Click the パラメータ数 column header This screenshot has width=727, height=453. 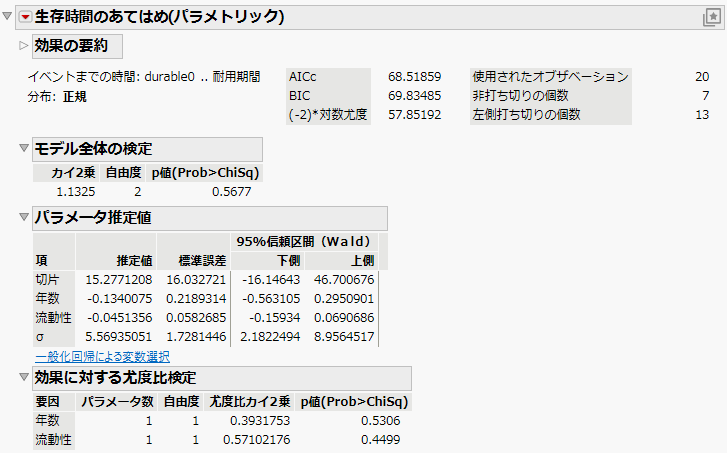point(117,402)
